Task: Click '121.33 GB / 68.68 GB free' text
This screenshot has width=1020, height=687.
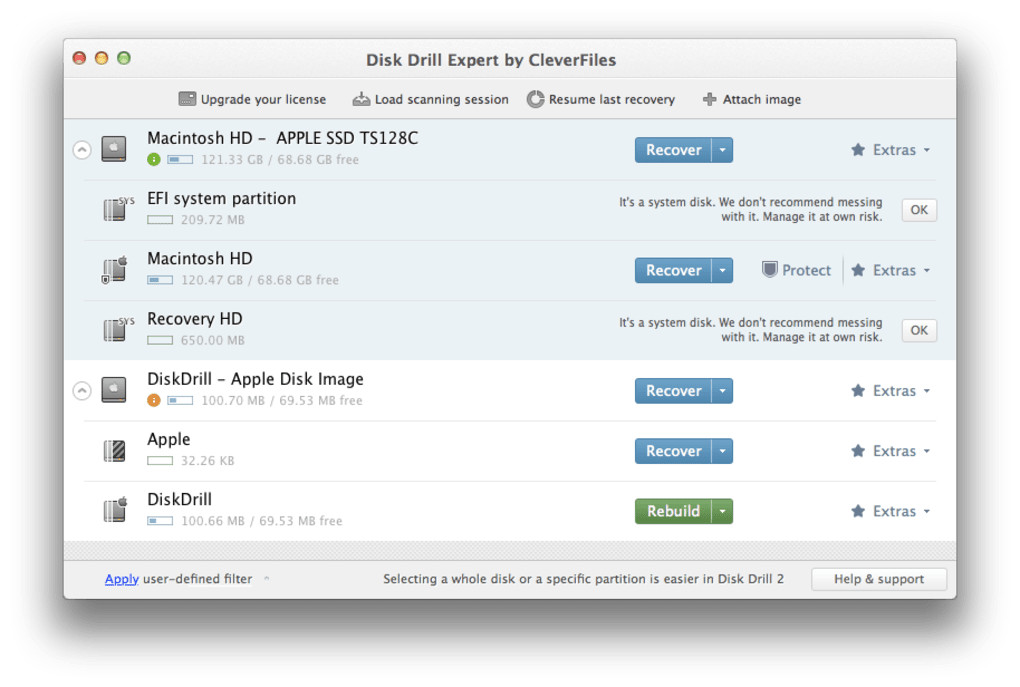Action: (280, 159)
